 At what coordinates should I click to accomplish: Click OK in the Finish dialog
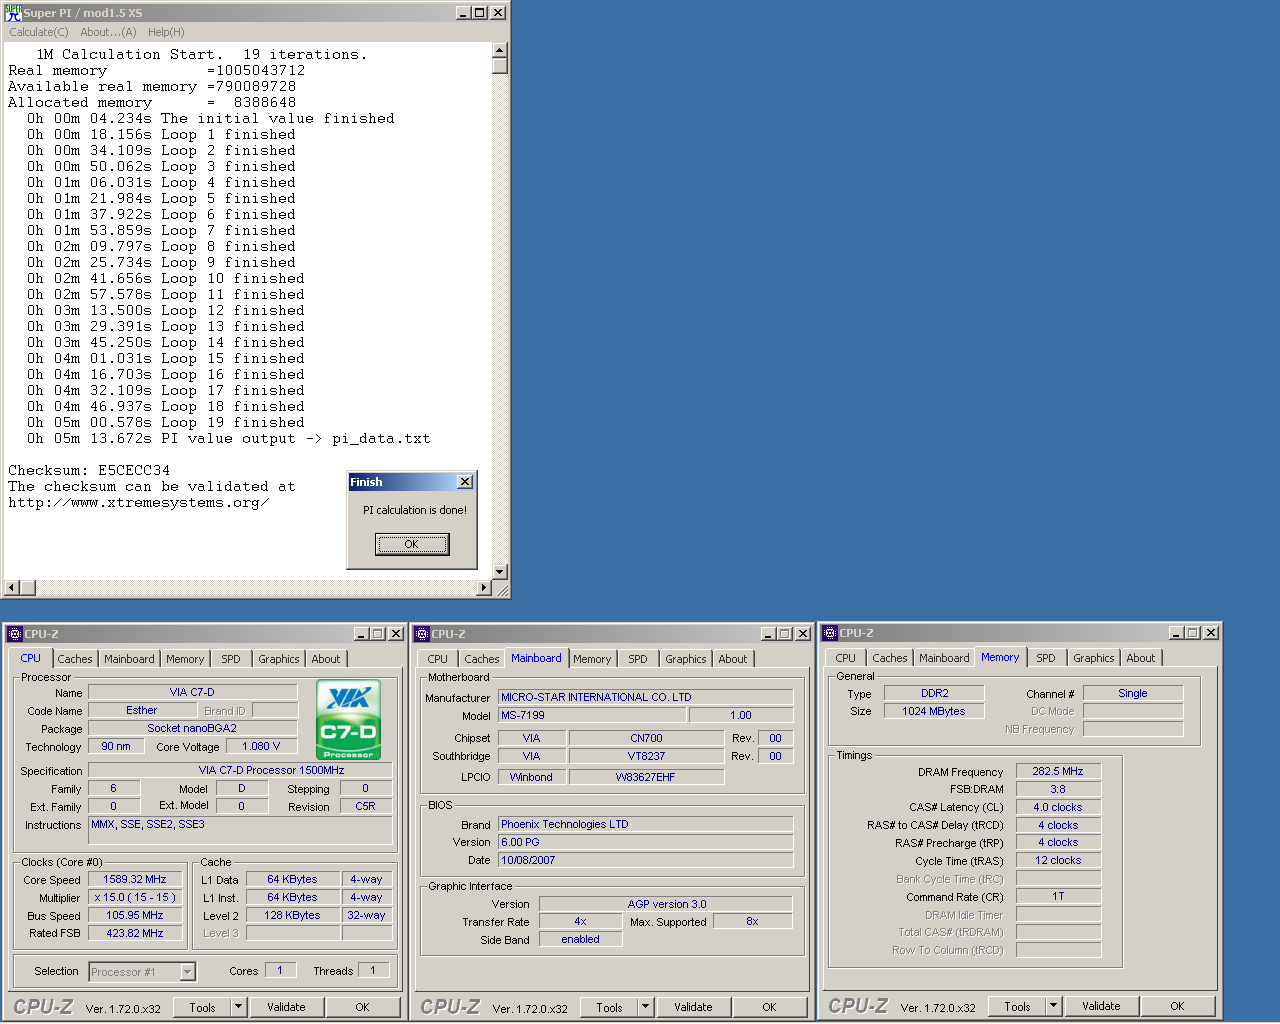412,544
